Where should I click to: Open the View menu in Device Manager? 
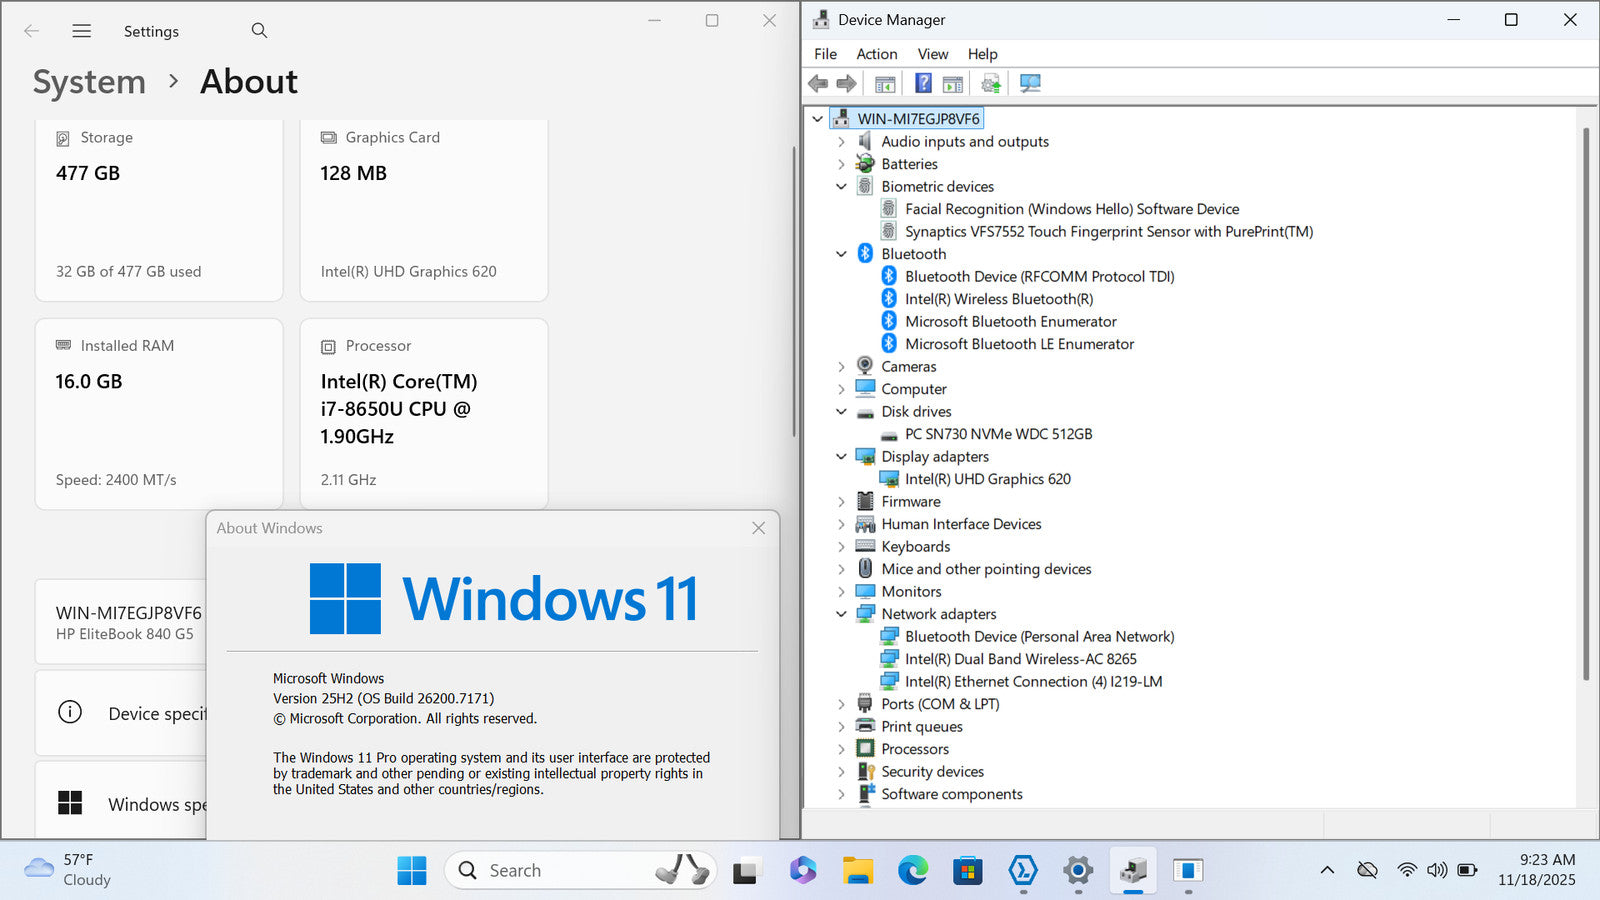coord(932,54)
